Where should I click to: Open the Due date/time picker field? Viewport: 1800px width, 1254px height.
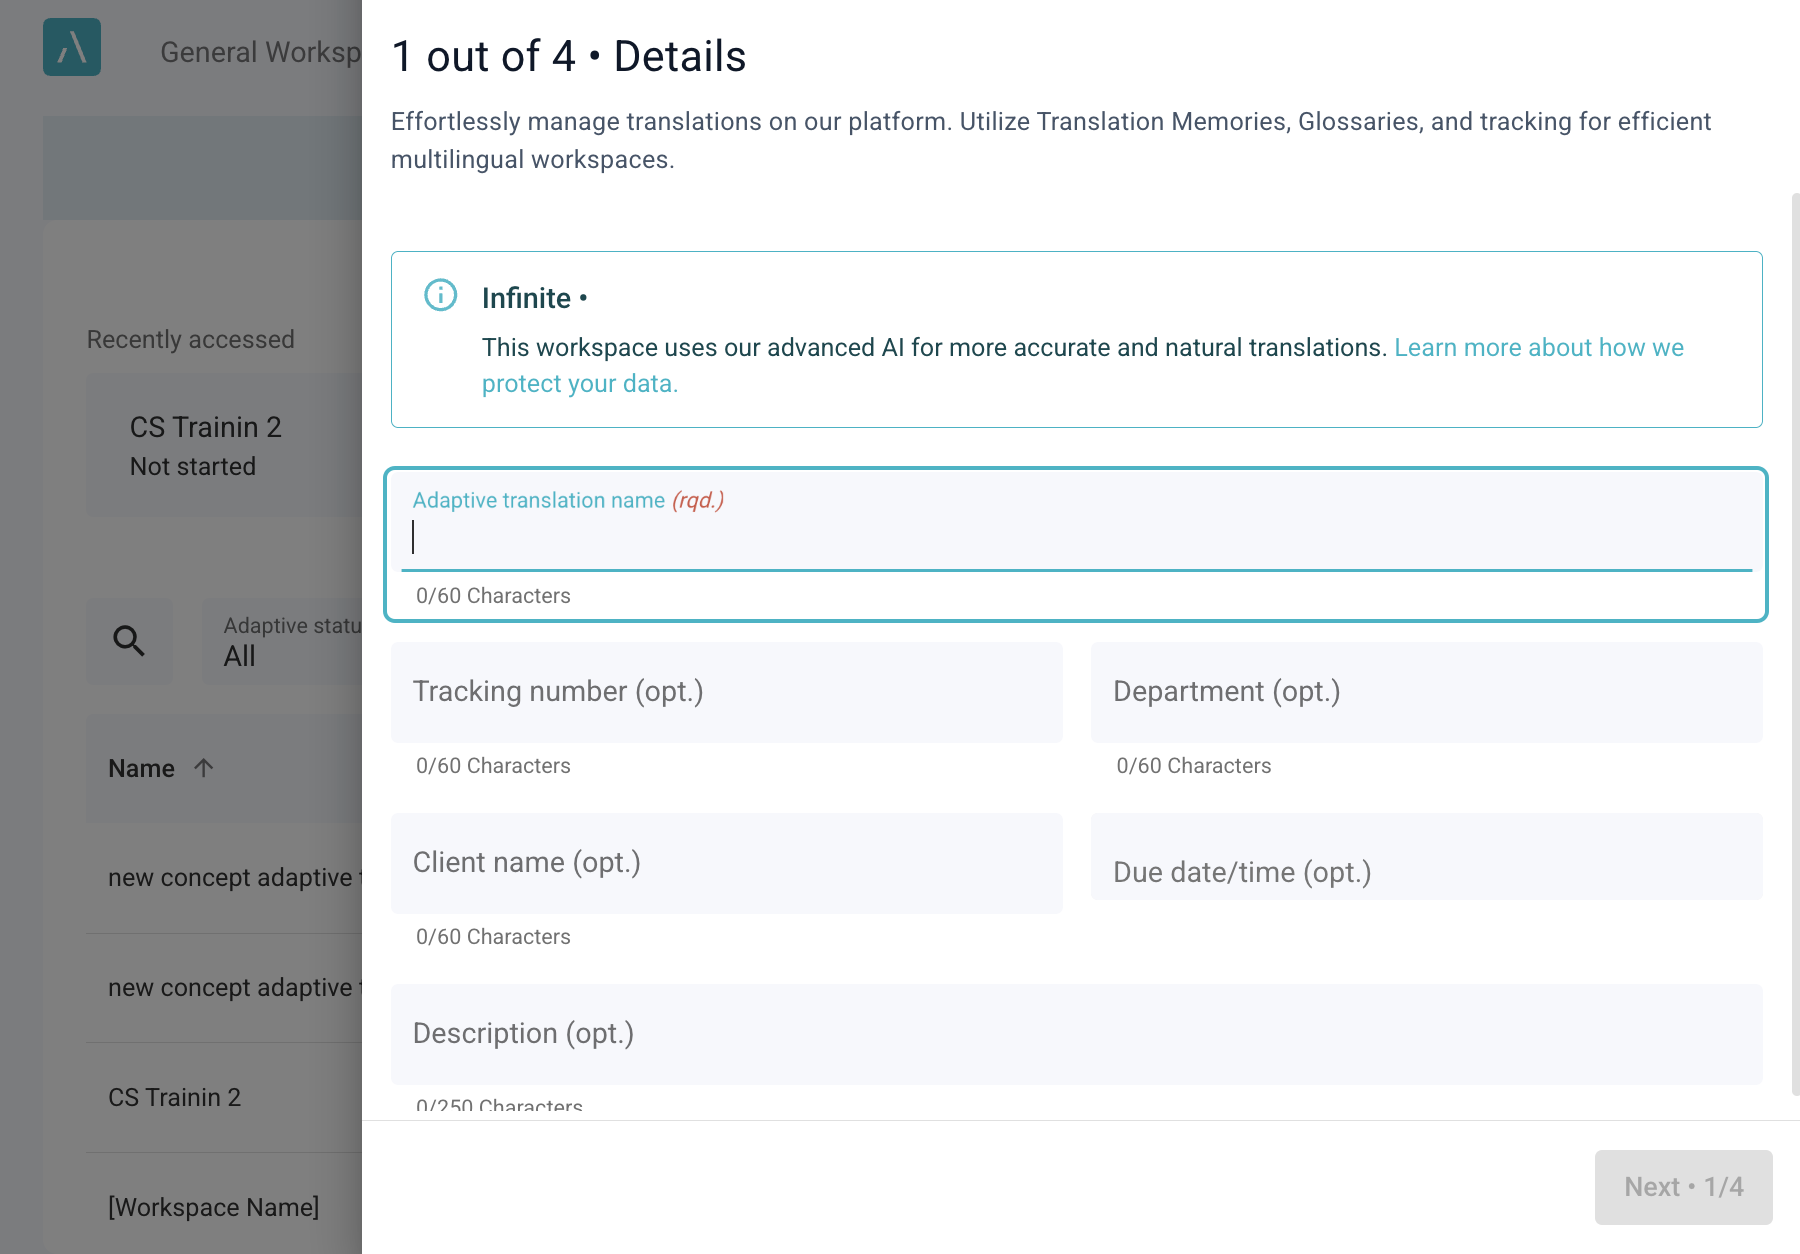(x=1425, y=858)
